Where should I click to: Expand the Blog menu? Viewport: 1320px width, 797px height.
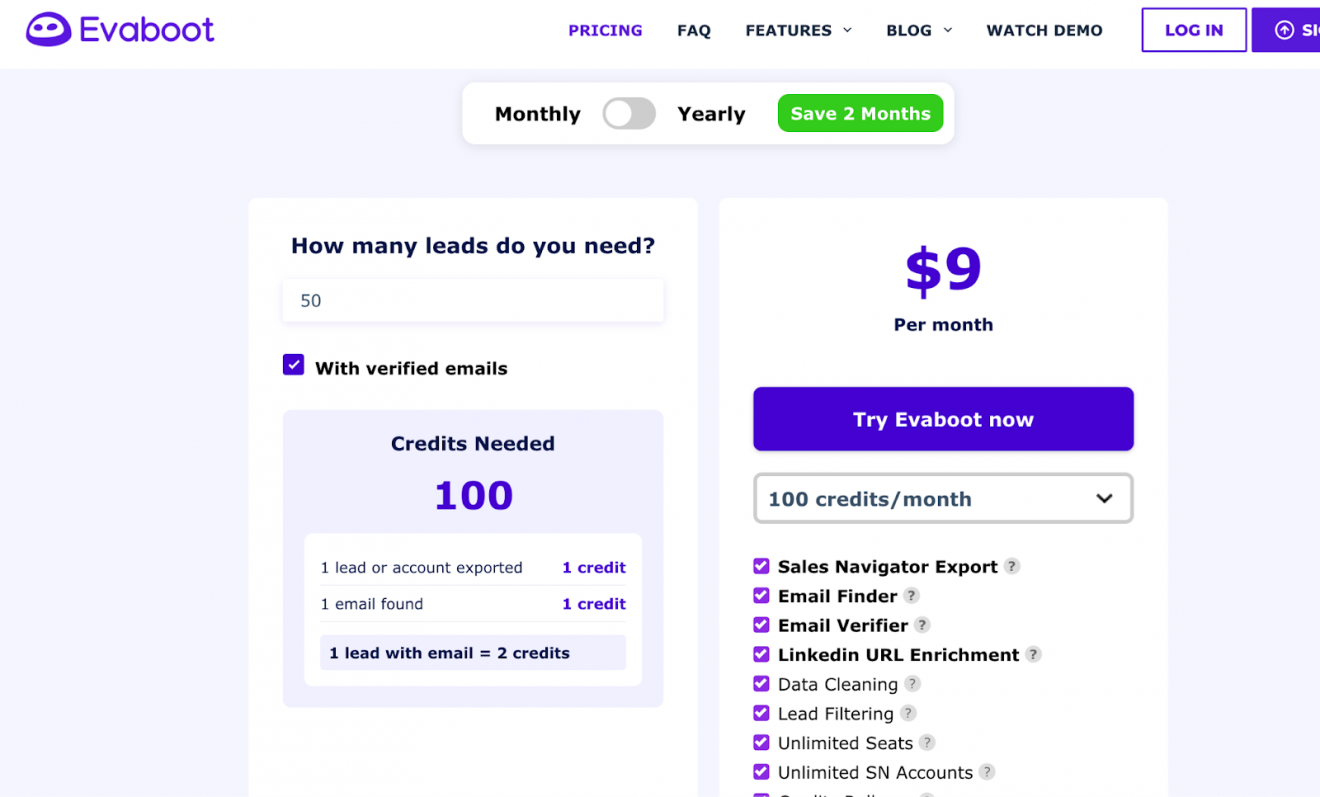918,31
